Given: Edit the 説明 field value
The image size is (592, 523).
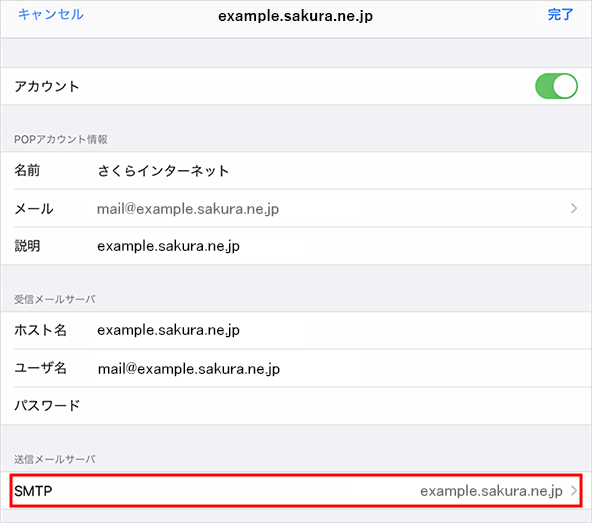Looking at the screenshot, I should (168, 246).
